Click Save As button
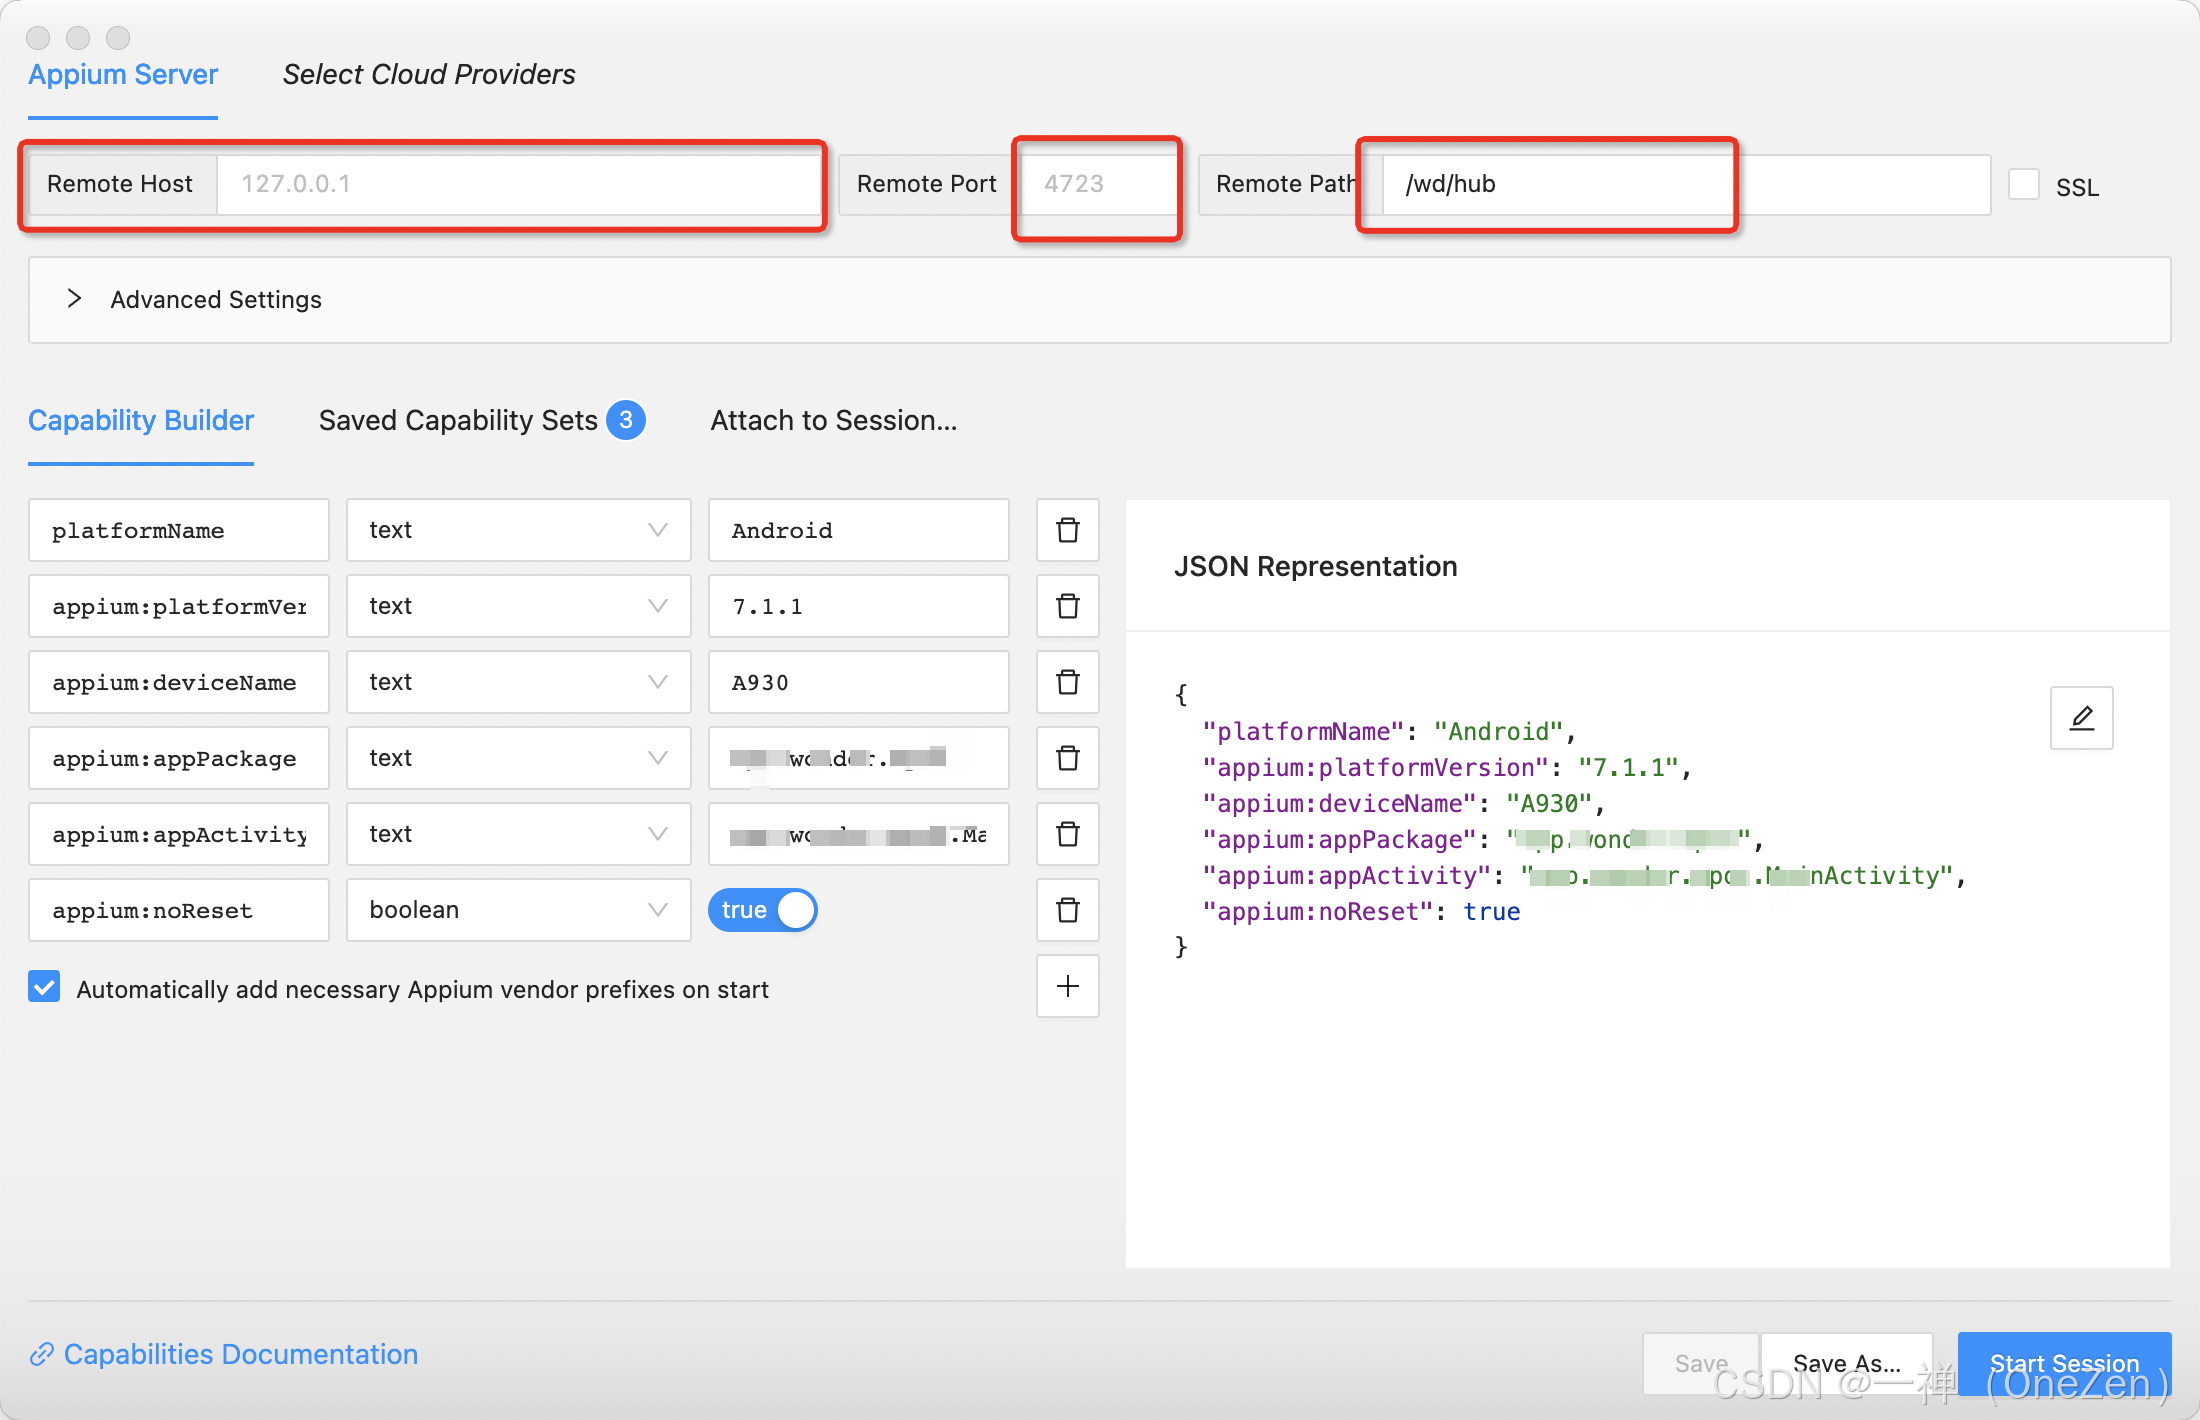Screen dimensions: 2200x1420 point(1847,1363)
